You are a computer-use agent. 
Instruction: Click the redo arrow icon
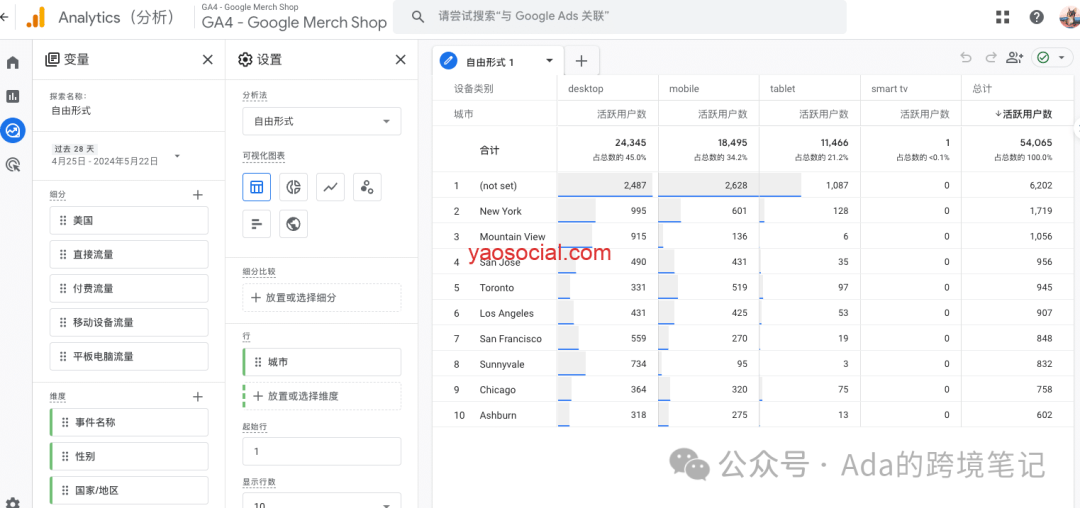[990, 58]
